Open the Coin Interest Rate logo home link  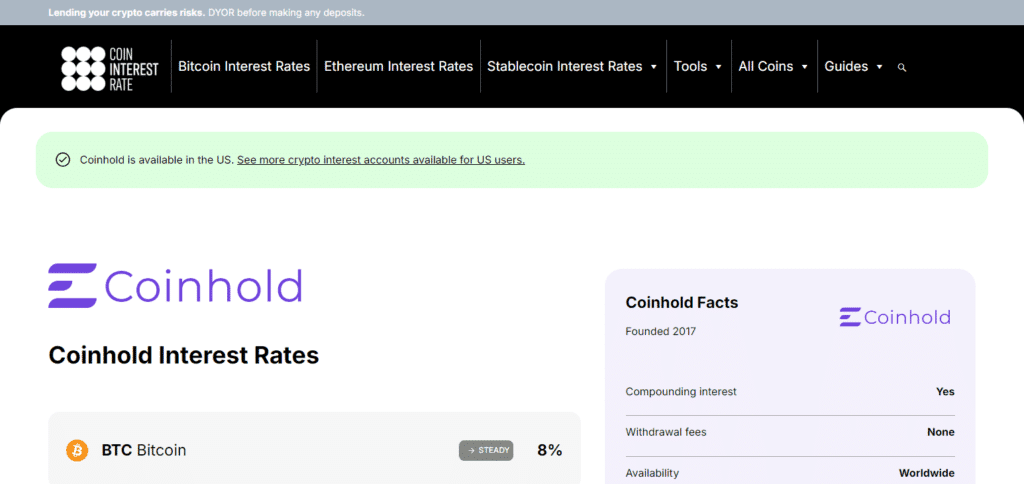click(x=110, y=69)
